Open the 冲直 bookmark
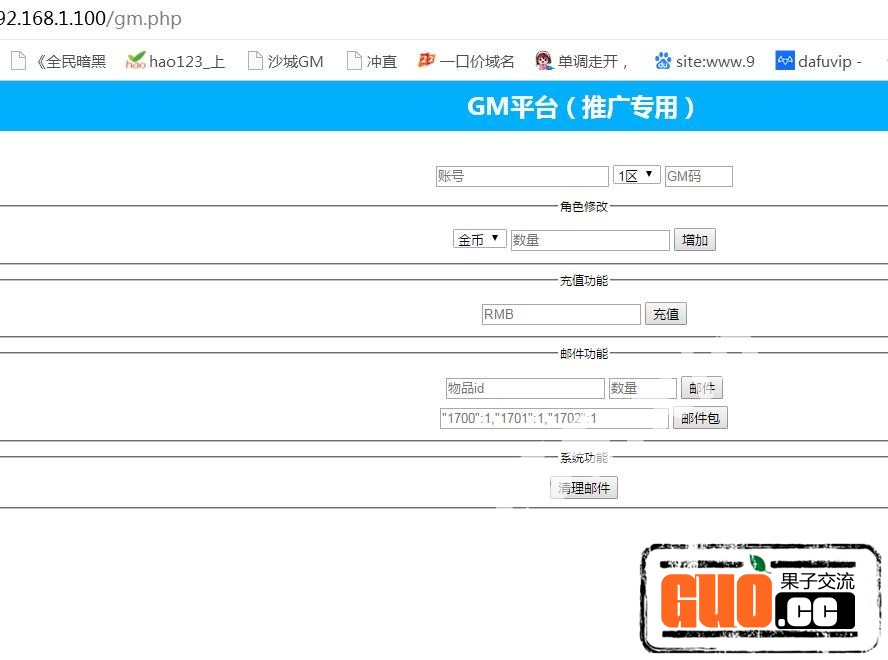The image size is (888, 660). coord(371,61)
